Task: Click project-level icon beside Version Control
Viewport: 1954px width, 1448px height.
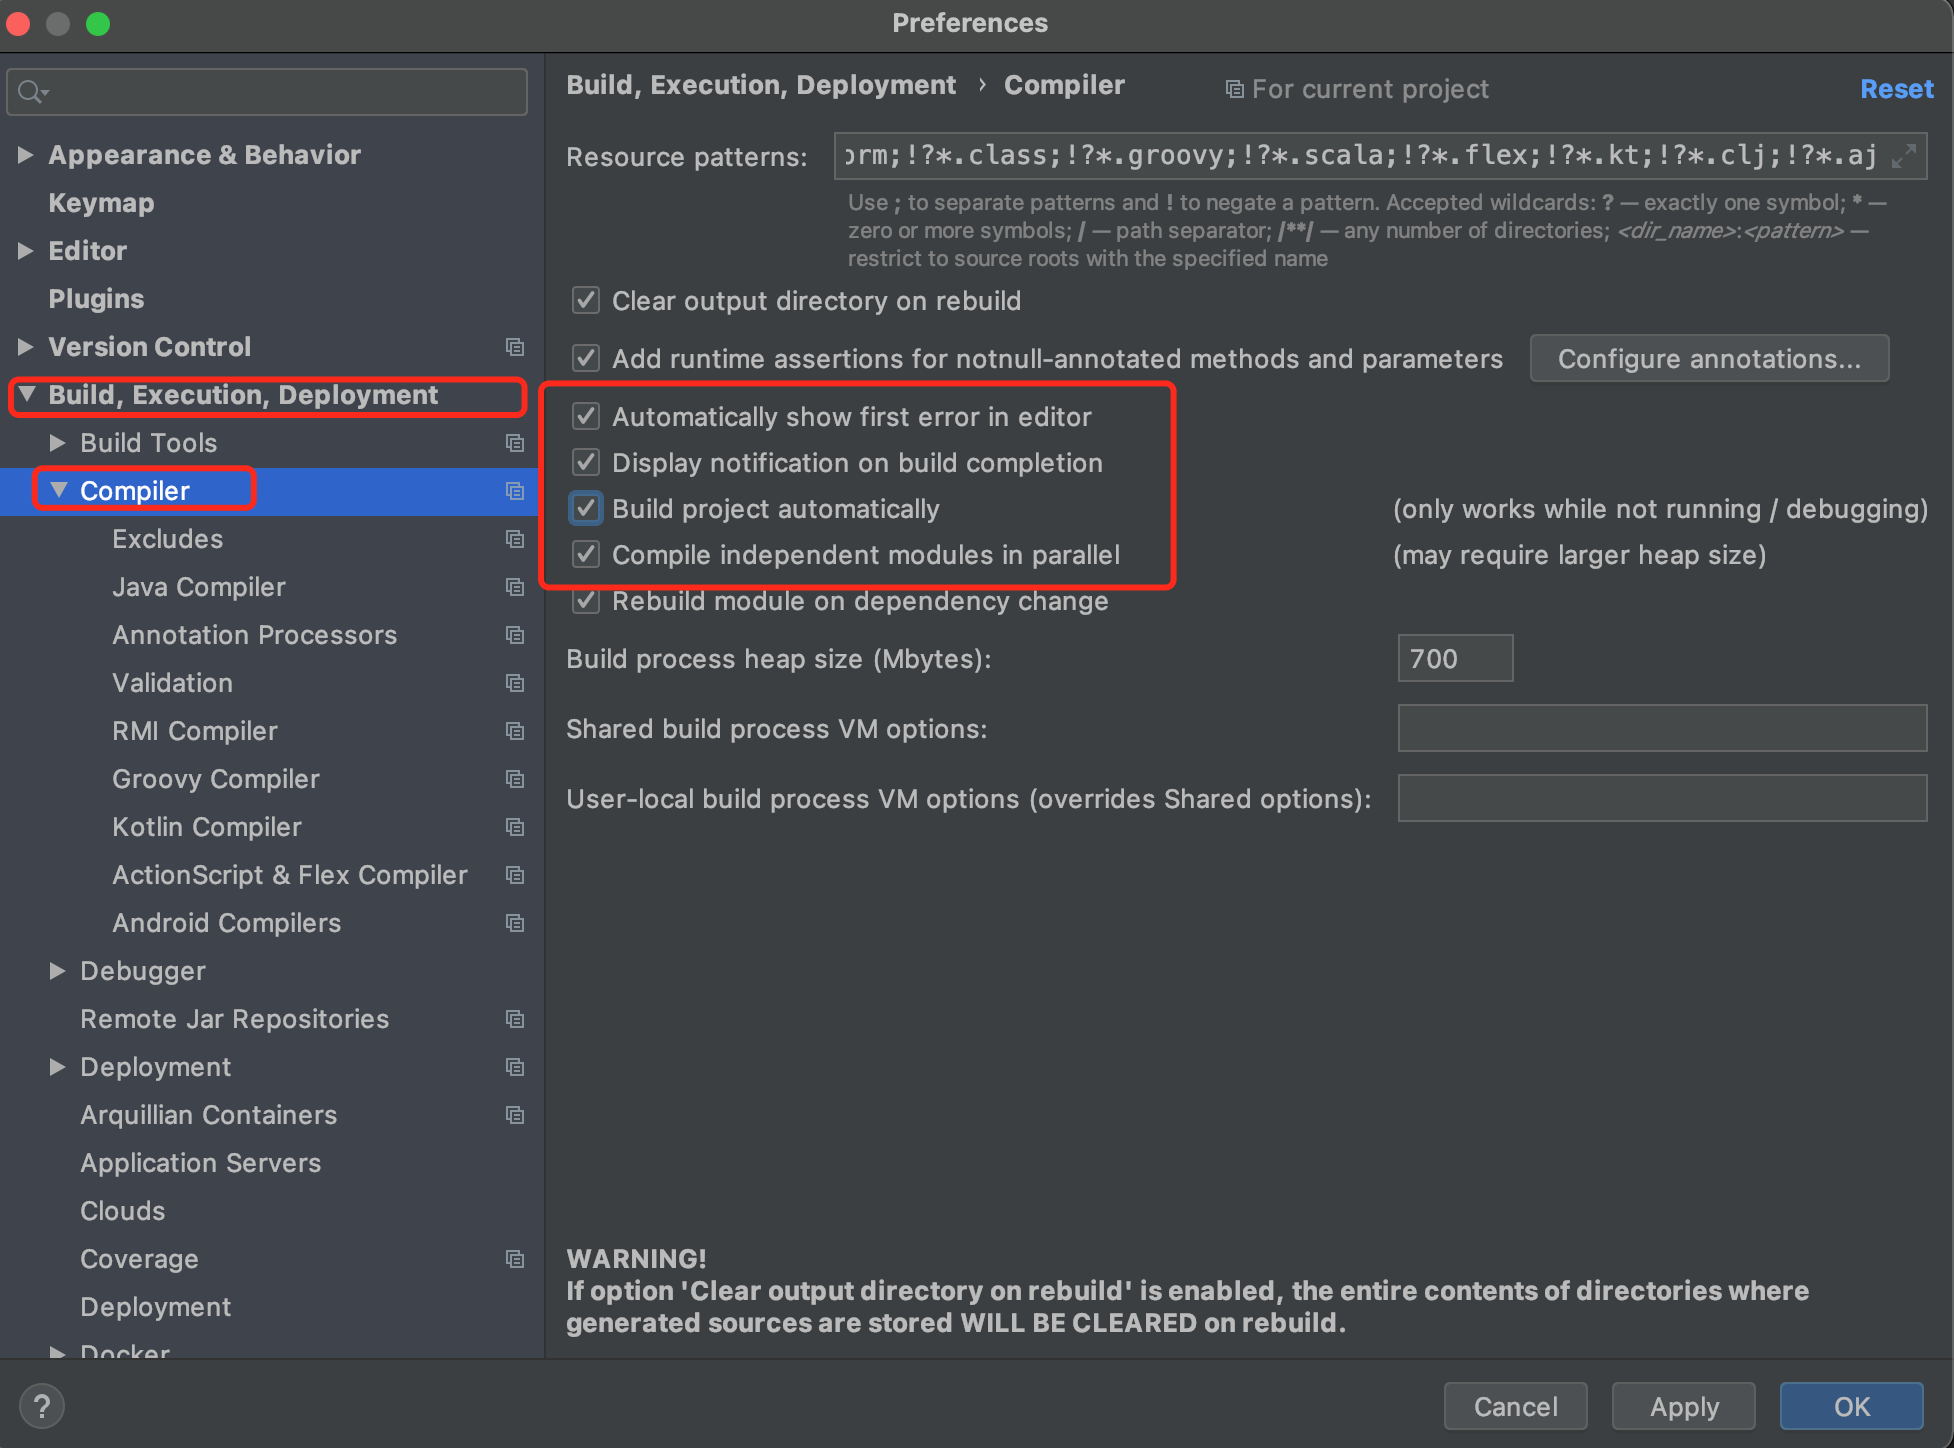Action: coord(515,347)
